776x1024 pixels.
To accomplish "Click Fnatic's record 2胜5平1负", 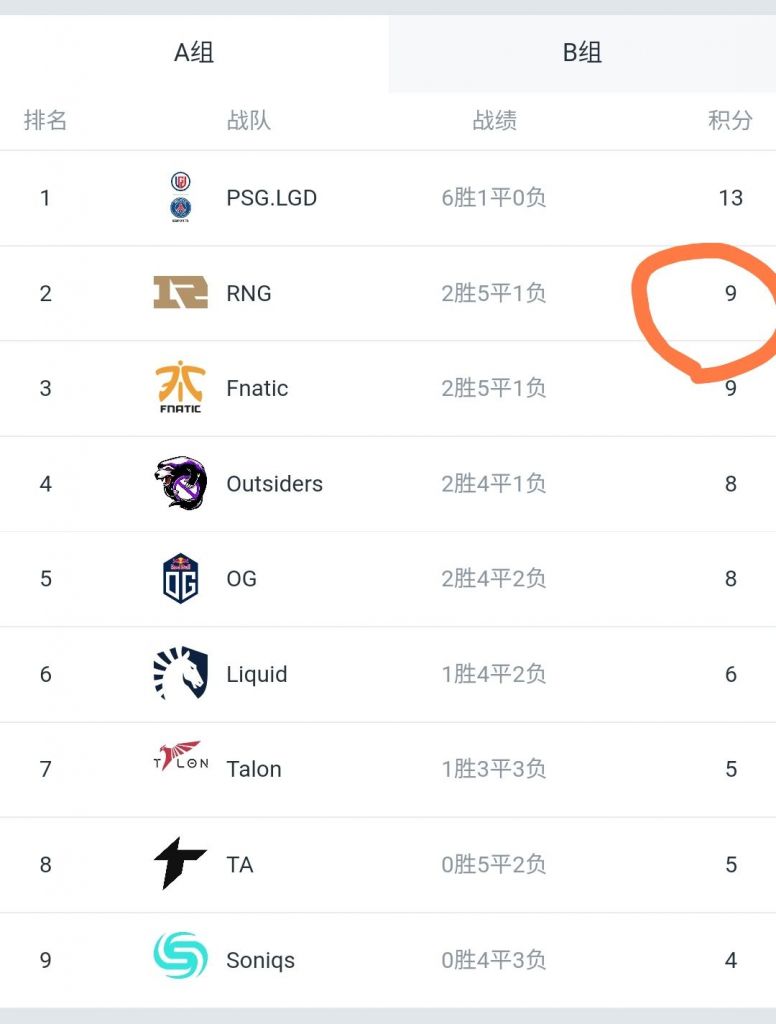I will [494, 389].
